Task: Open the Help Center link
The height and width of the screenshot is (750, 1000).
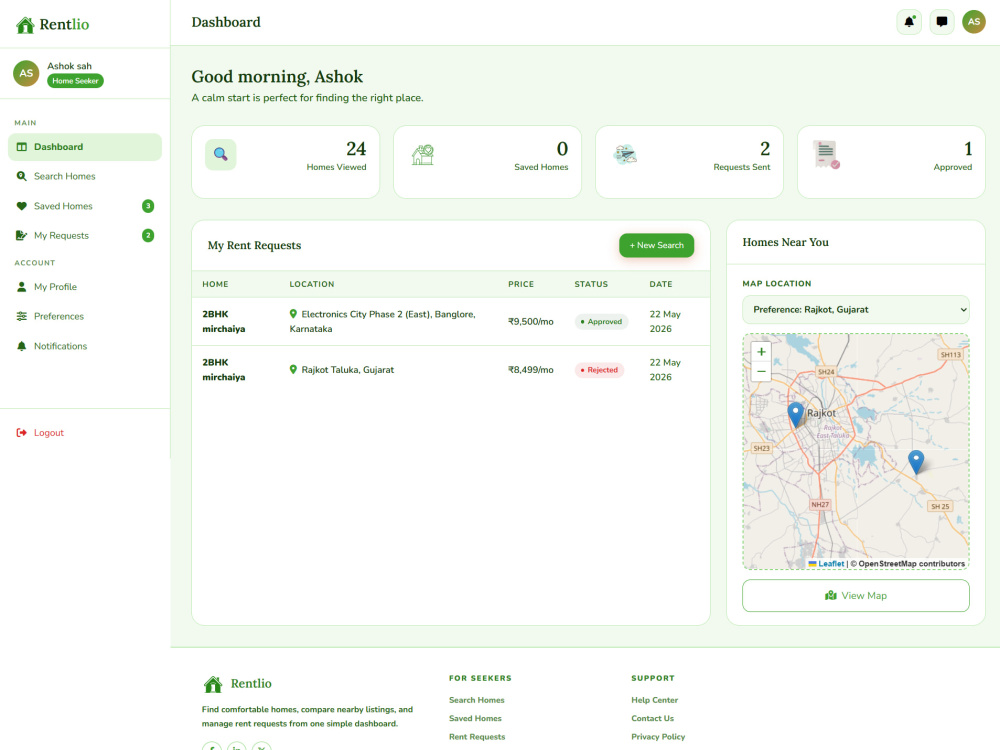Action: (x=654, y=700)
